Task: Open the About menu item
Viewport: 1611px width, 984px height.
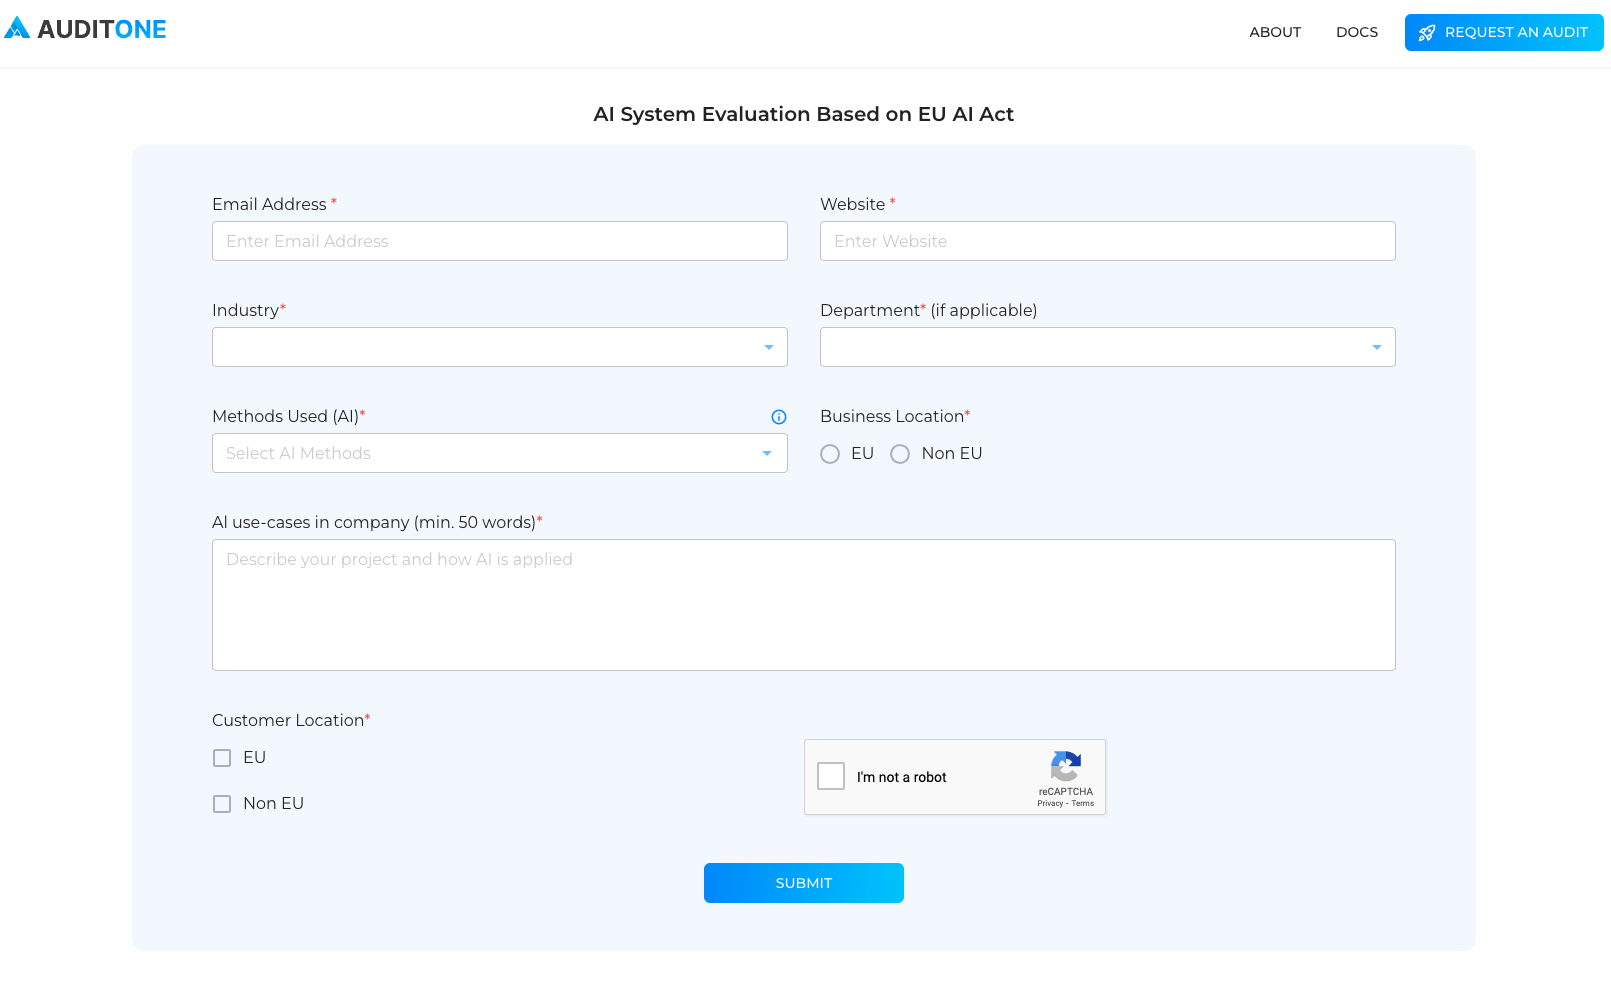Action: pyautogui.click(x=1274, y=32)
